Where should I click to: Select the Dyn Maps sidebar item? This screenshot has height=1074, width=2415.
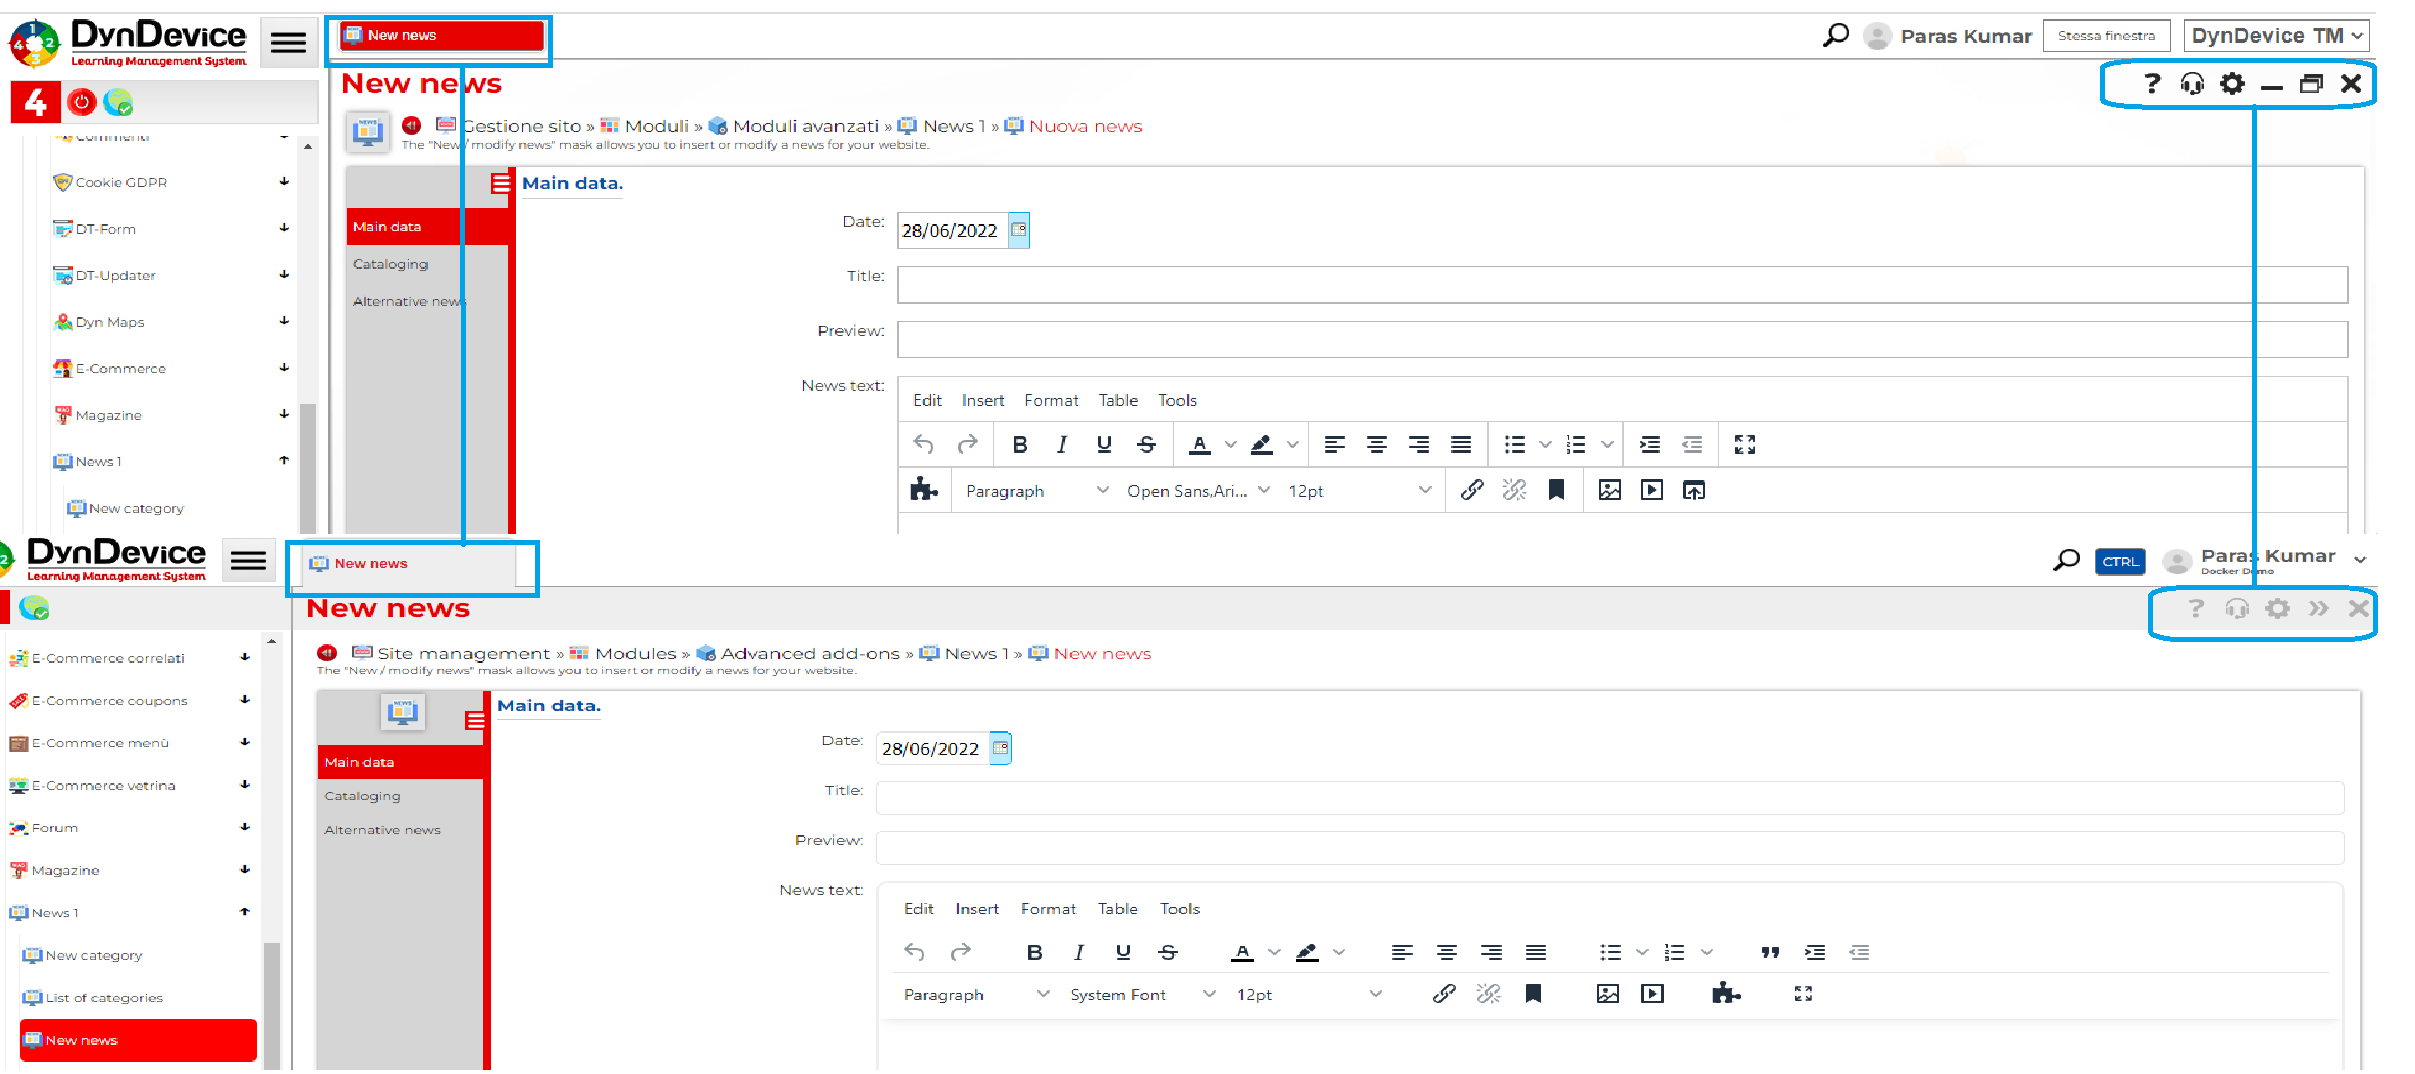110,322
